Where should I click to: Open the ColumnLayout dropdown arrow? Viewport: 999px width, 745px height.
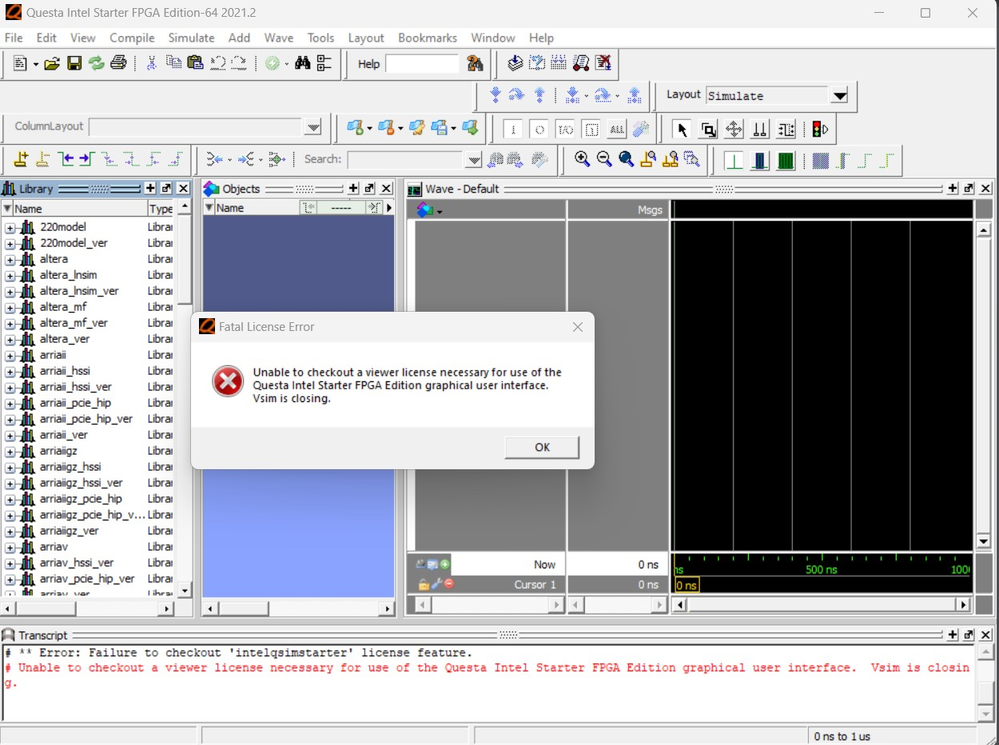313,127
